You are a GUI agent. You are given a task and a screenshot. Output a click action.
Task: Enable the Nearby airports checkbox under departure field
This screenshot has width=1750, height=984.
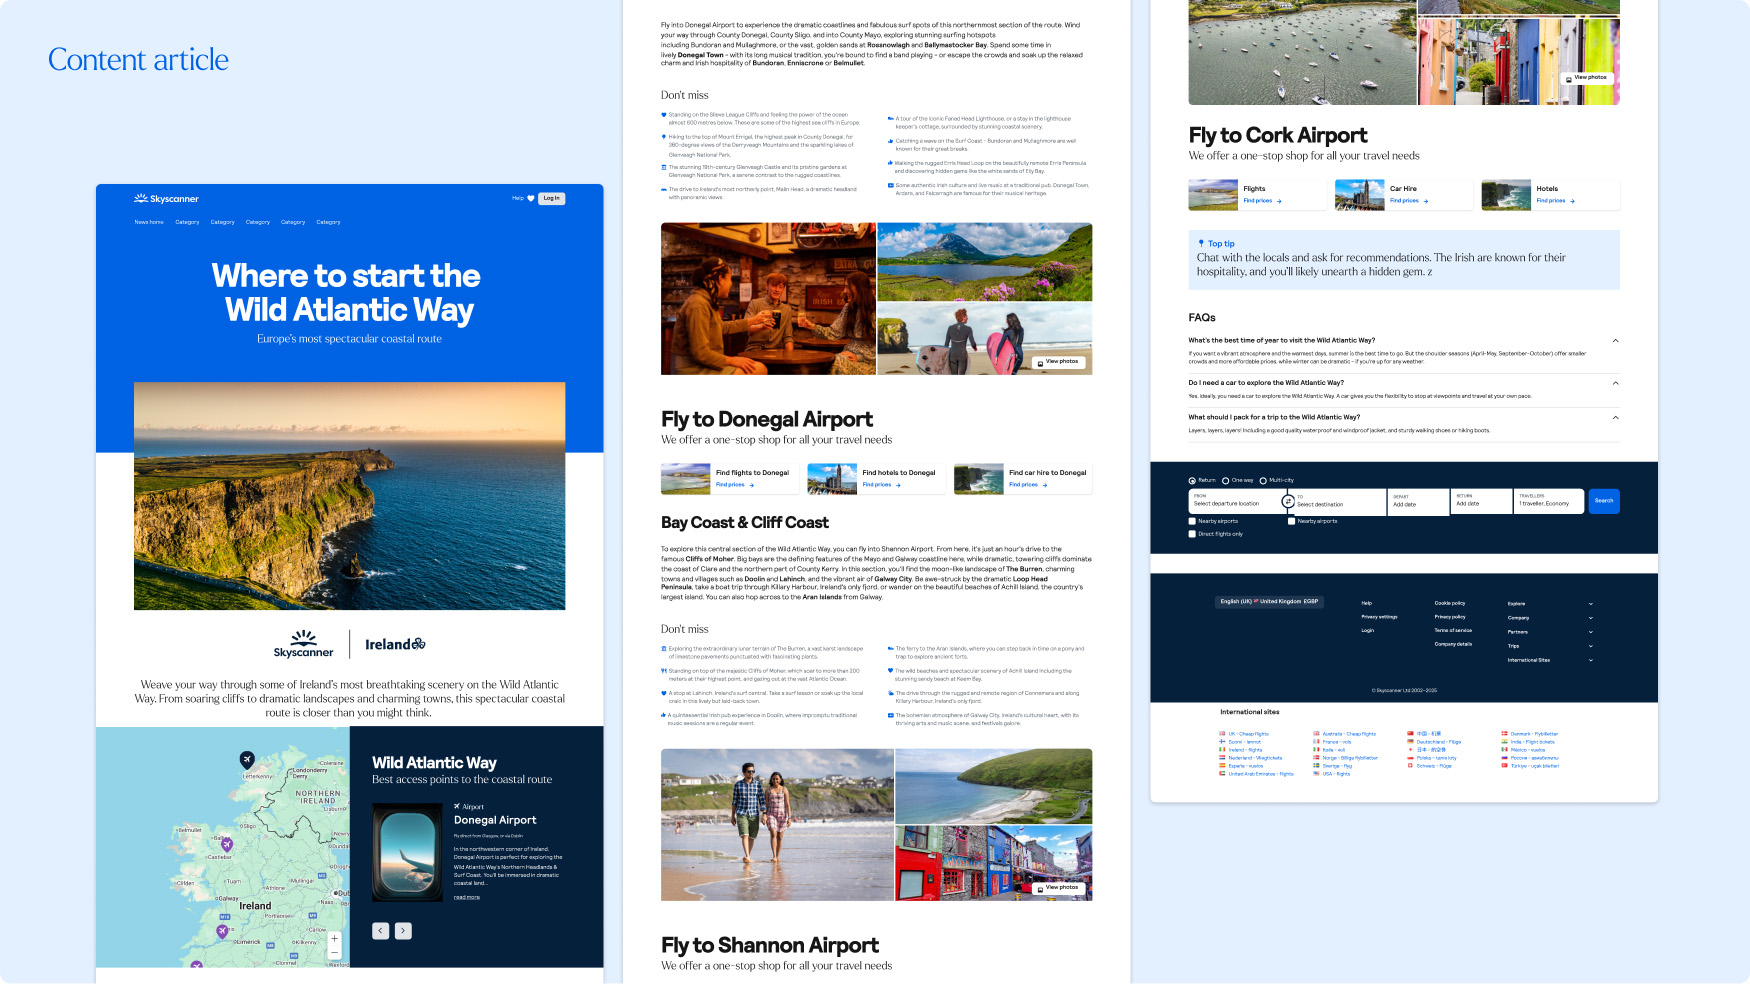1192,521
